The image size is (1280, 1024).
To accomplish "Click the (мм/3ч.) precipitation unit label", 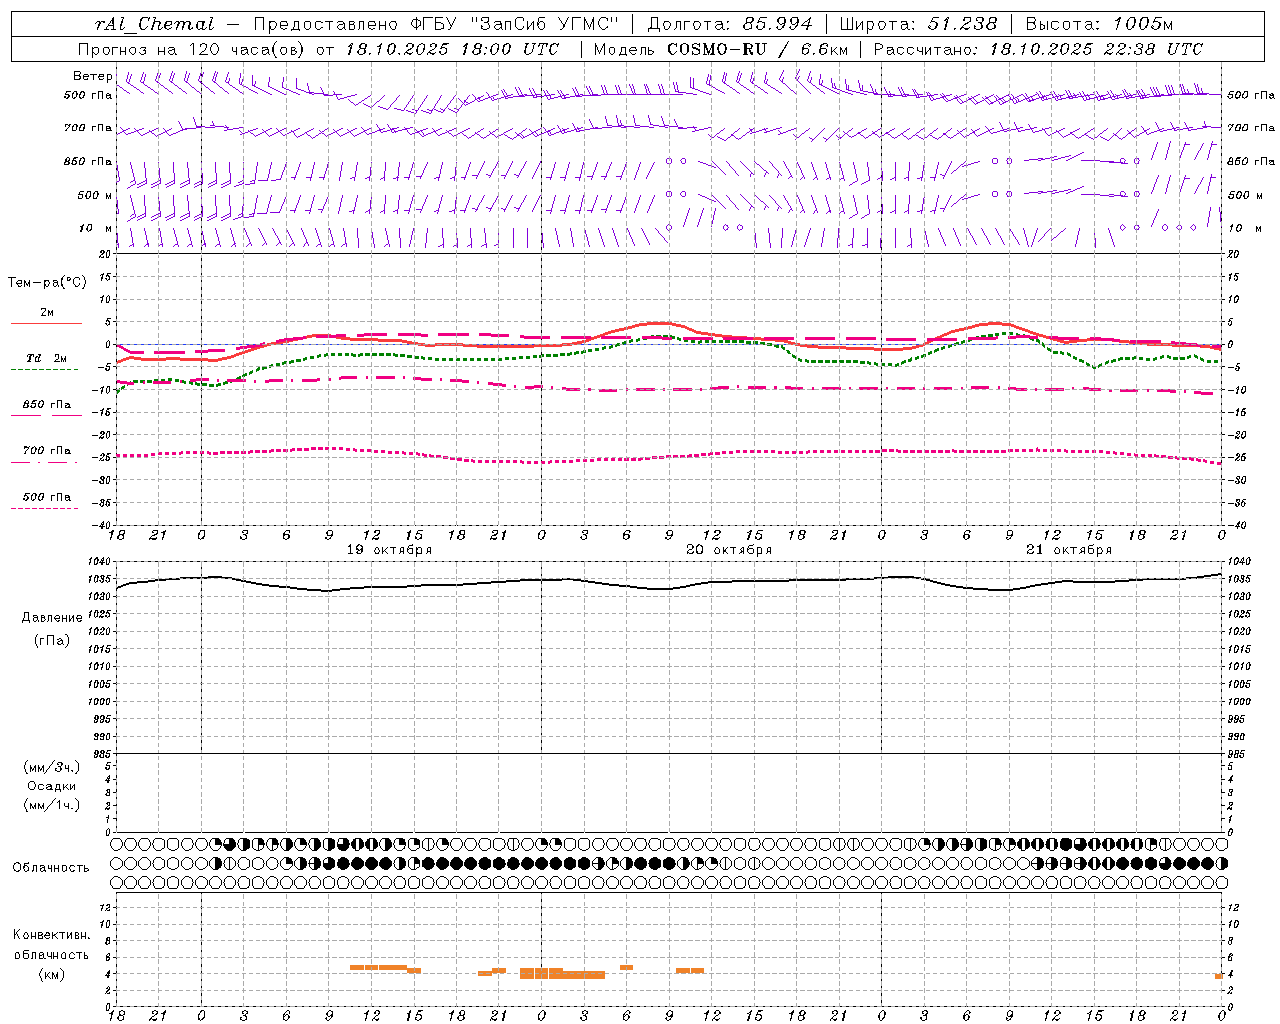I will point(52,767).
